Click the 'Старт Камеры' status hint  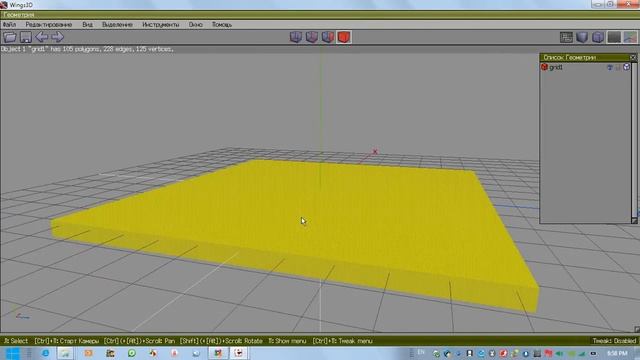pyautogui.click(x=67, y=341)
